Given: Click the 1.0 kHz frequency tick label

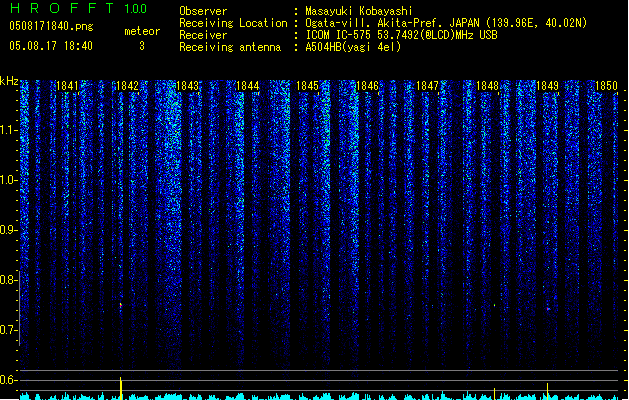Looking at the screenshot, I should tap(8, 180).
